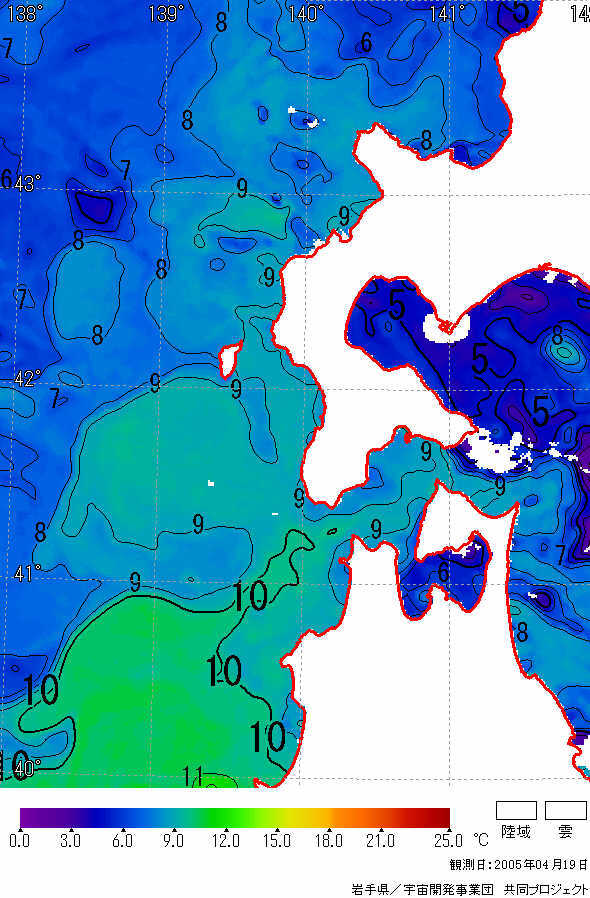Click the °C unit label
The height and width of the screenshot is (898, 590).
[481, 840]
